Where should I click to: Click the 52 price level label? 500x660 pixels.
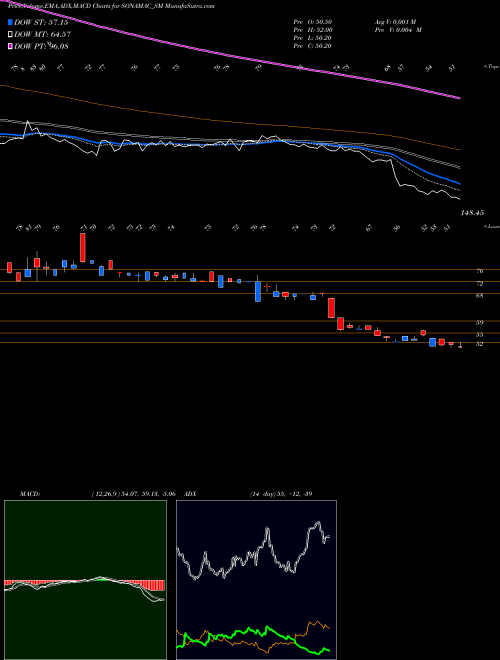479,344
